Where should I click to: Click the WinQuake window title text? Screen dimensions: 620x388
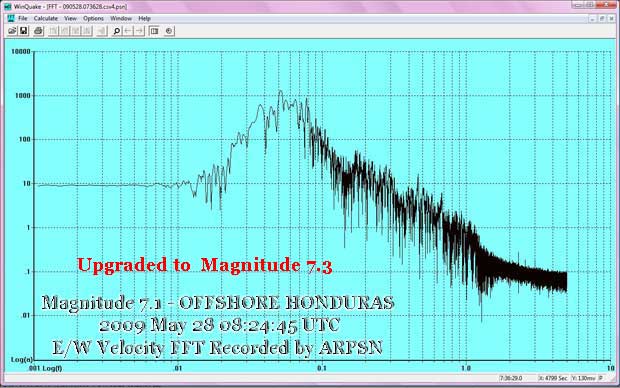click(x=70, y=7)
